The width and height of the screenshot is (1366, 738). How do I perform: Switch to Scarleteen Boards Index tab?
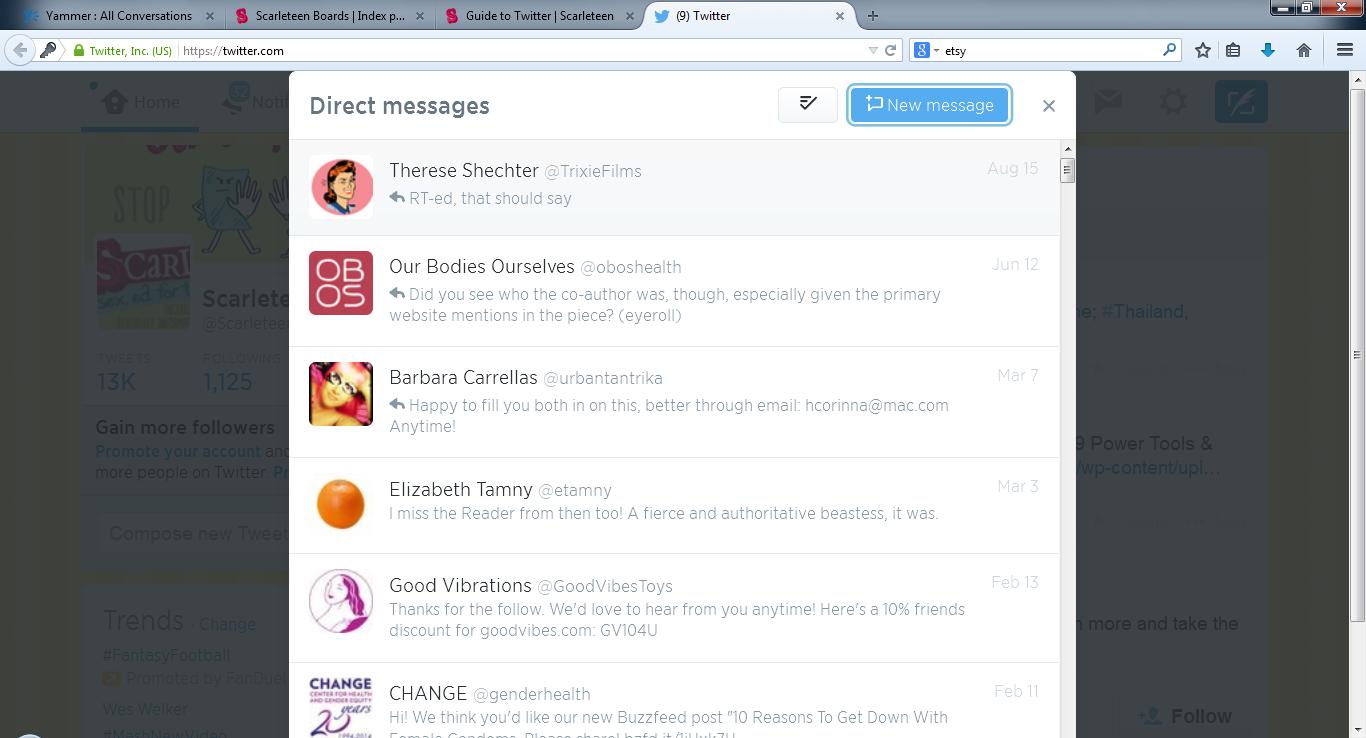(329, 16)
